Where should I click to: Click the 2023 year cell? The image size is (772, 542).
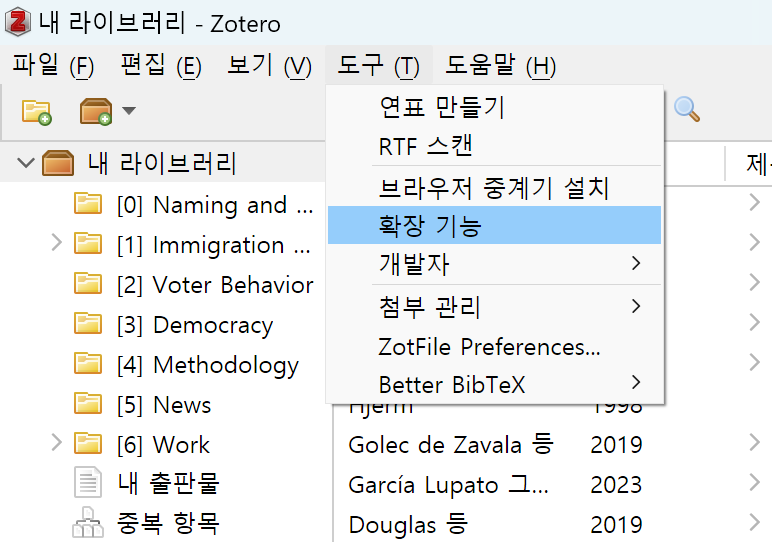coord(616,485)
